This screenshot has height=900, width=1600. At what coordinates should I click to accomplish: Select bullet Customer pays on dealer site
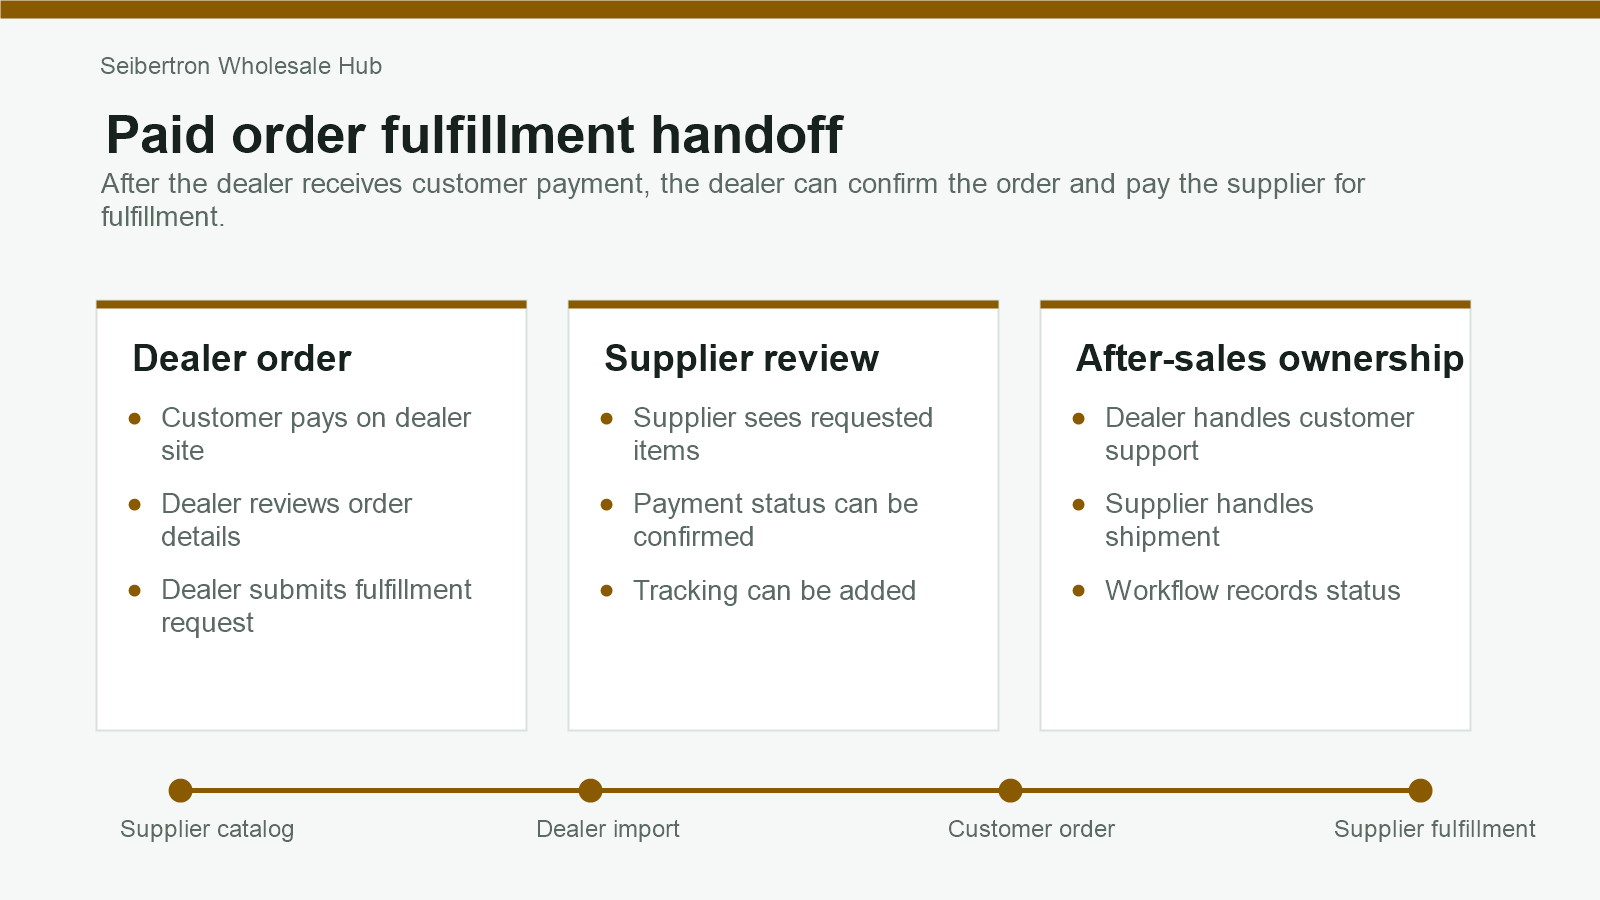[x=316, y=434]
